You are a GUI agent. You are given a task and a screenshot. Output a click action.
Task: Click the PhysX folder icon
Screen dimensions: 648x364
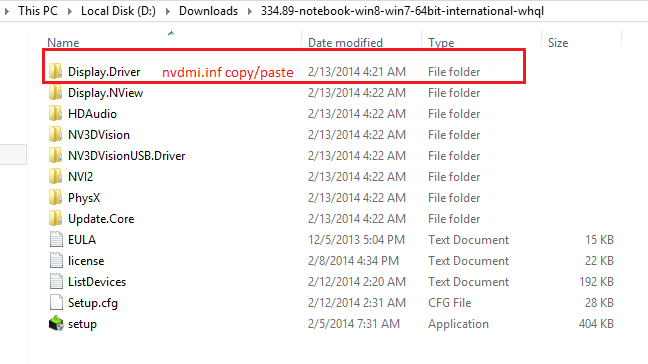[x=55, y=197]
